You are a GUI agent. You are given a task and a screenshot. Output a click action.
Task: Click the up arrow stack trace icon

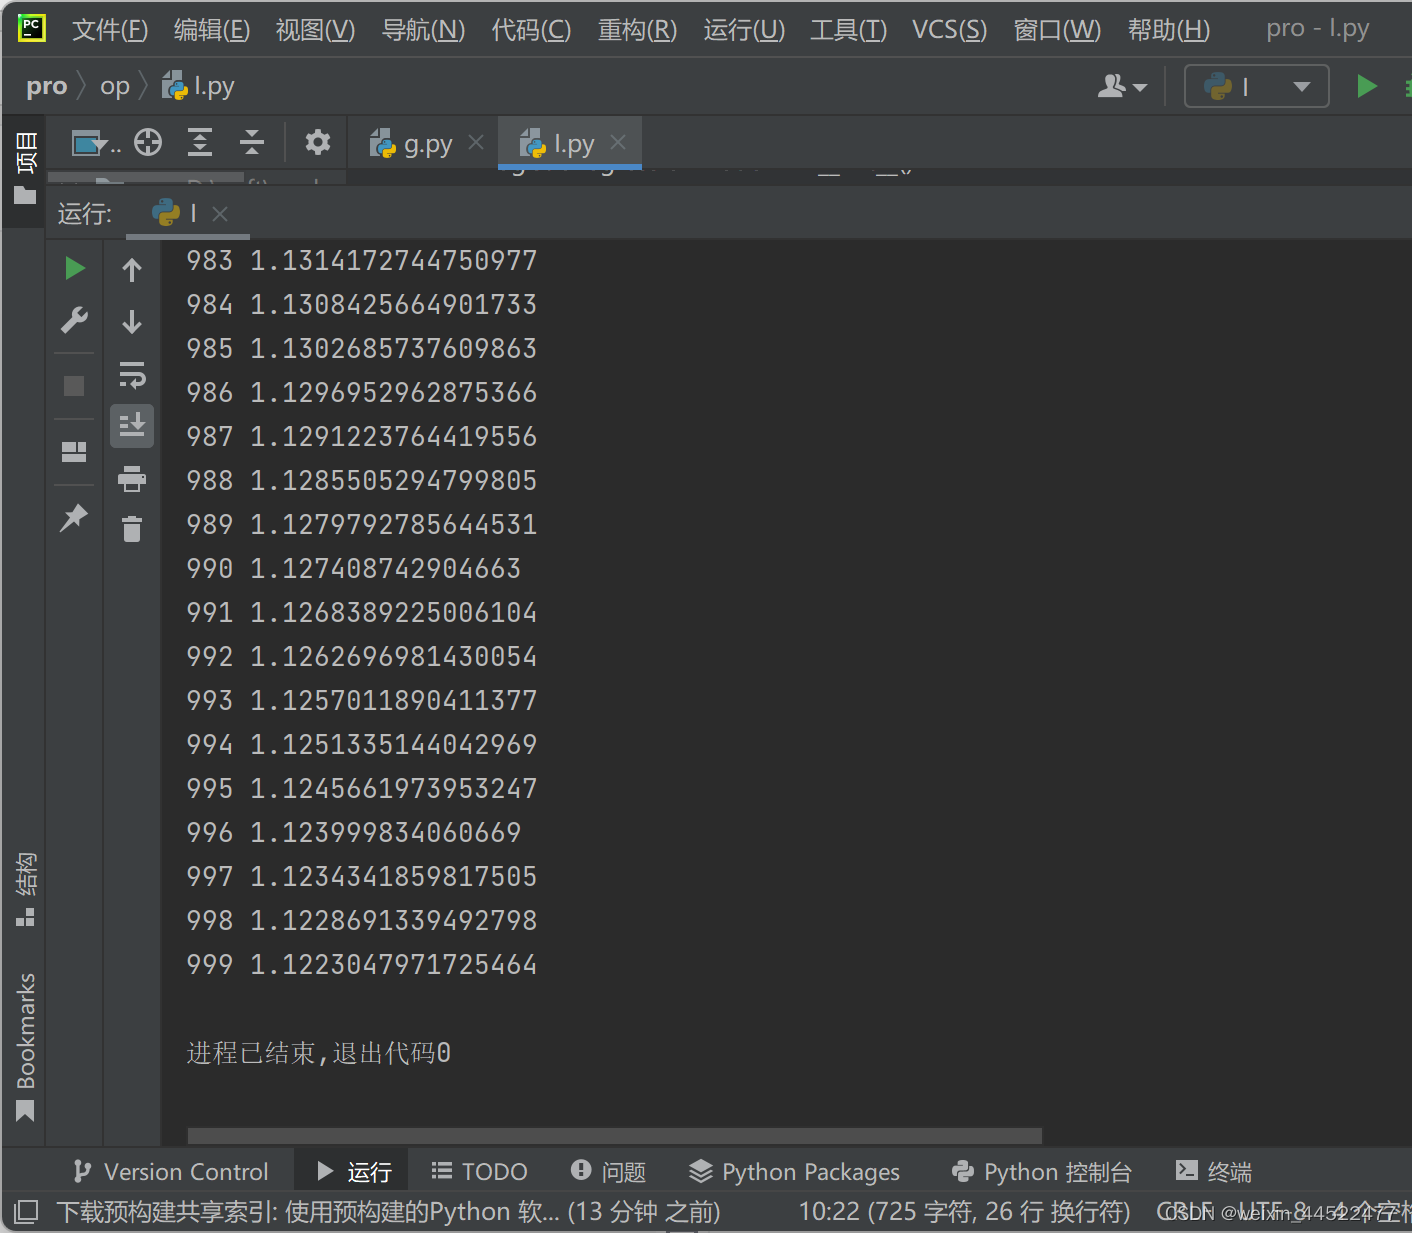[132, 269]
